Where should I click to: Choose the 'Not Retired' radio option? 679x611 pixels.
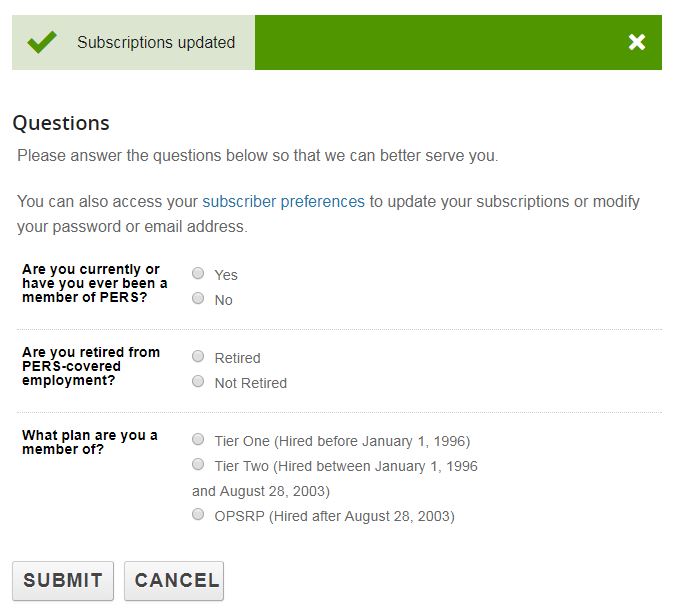[198, 381]
